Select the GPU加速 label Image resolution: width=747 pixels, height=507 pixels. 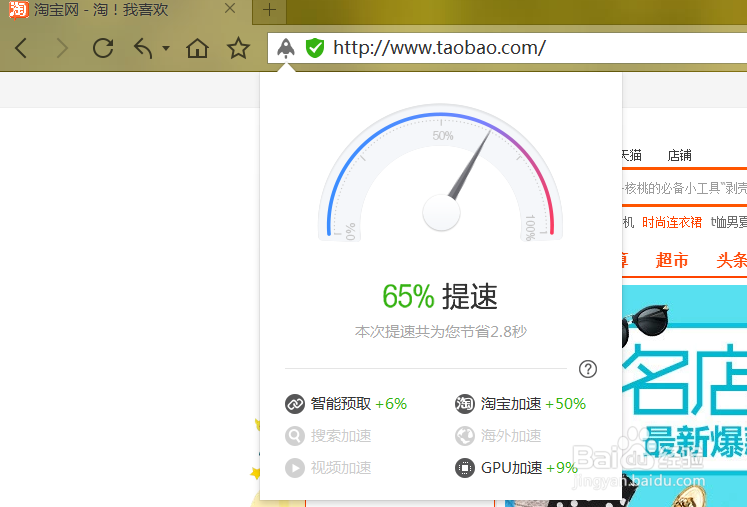511,468
